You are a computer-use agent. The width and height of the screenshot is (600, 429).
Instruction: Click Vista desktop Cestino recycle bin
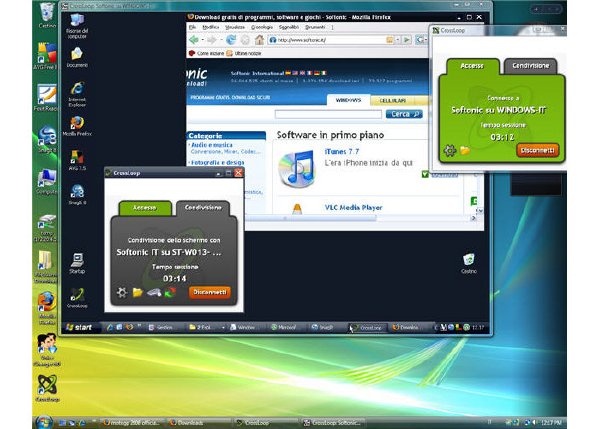tap(47, 15)
